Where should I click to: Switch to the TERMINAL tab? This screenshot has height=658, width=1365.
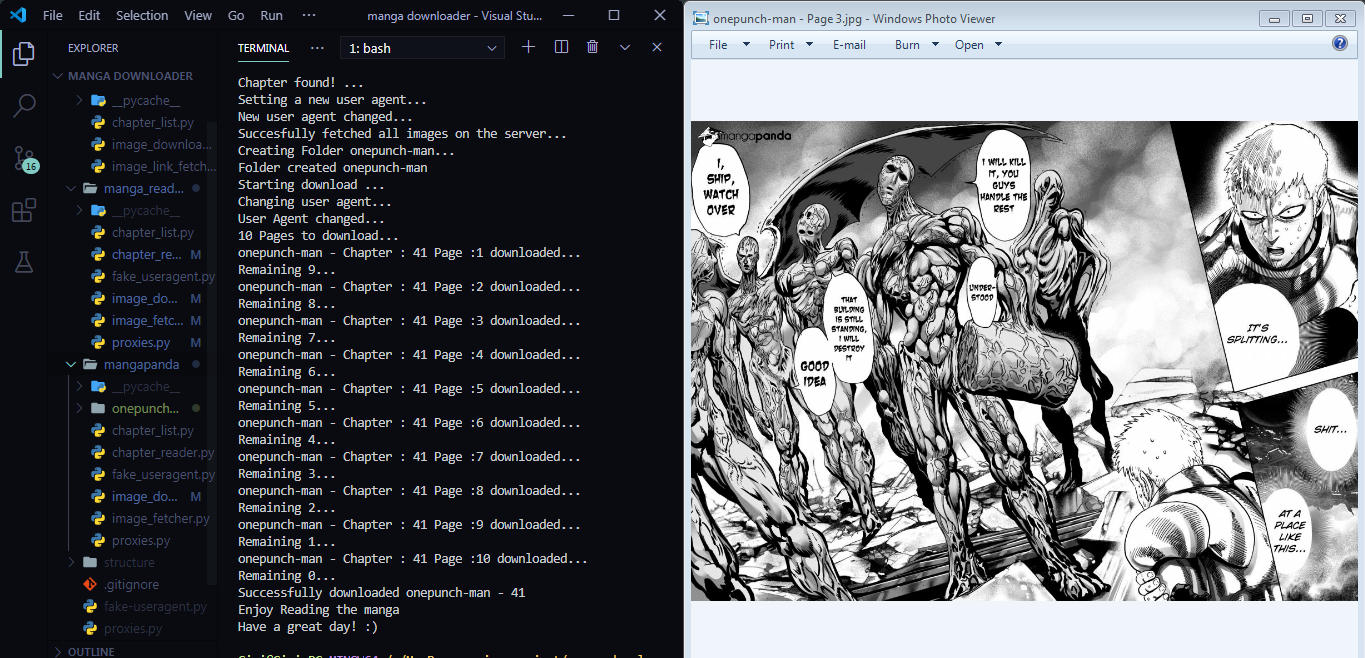pyautogui.click(x=263, y=48)
